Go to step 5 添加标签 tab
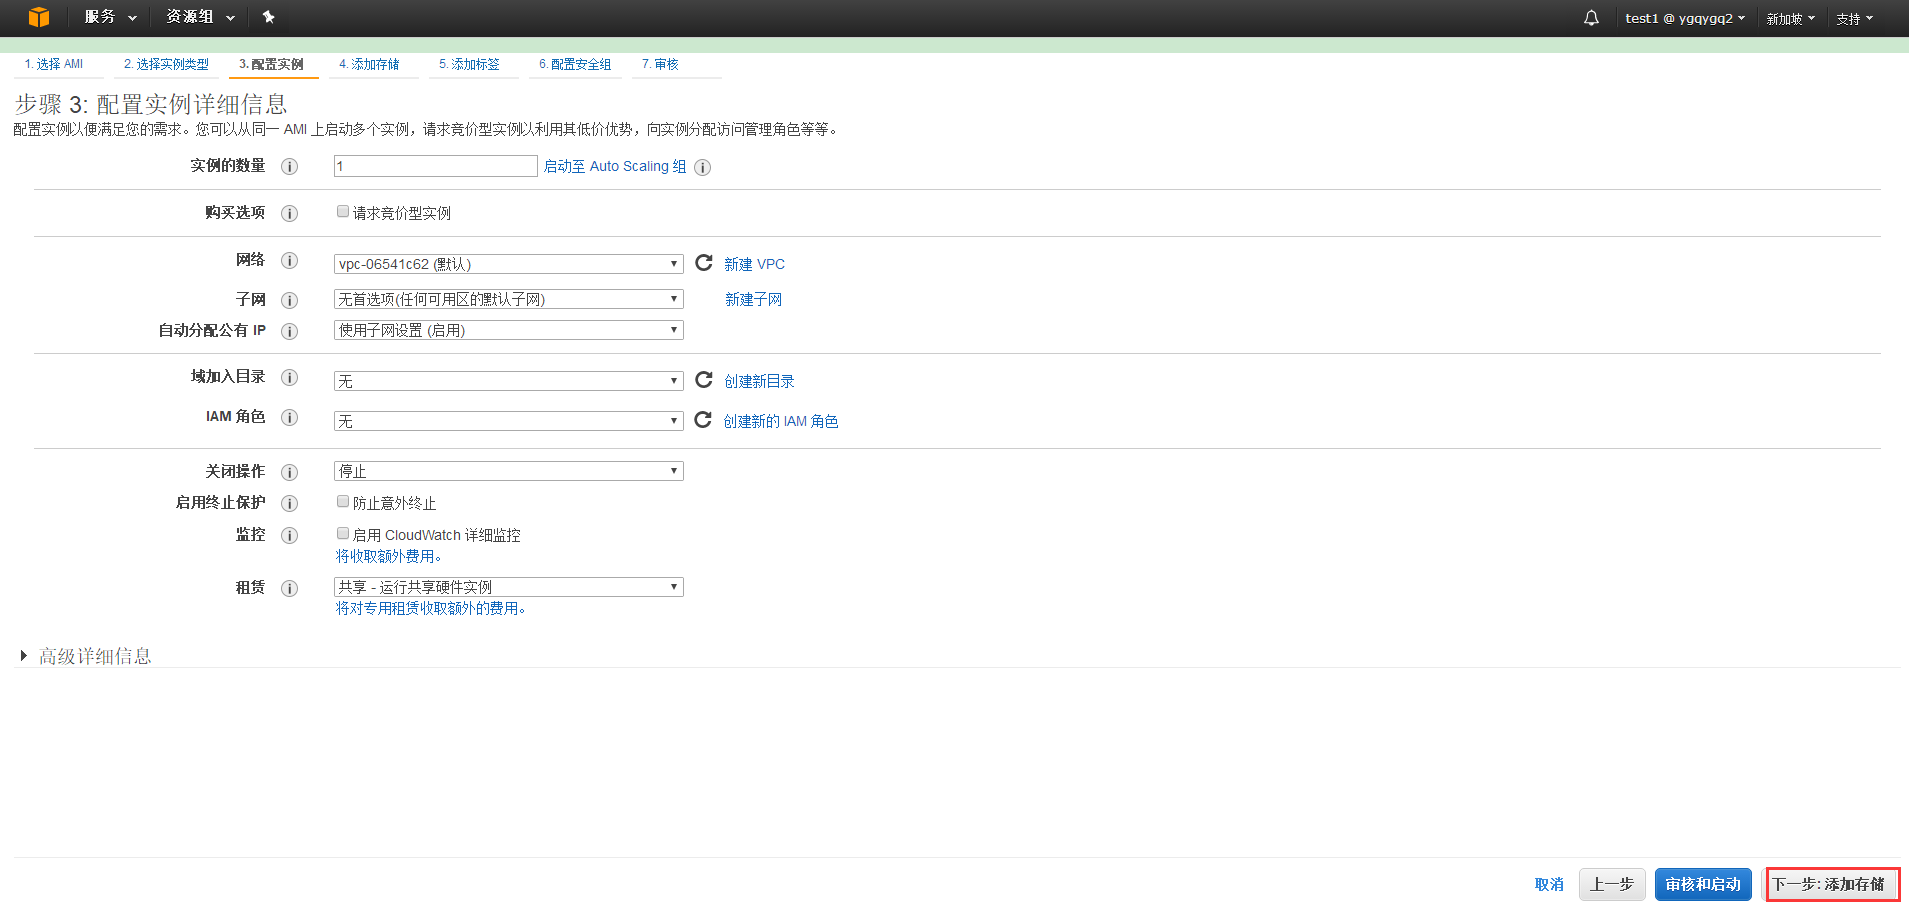This screenshot has width=1909, height=911. [x=469, y=64]
